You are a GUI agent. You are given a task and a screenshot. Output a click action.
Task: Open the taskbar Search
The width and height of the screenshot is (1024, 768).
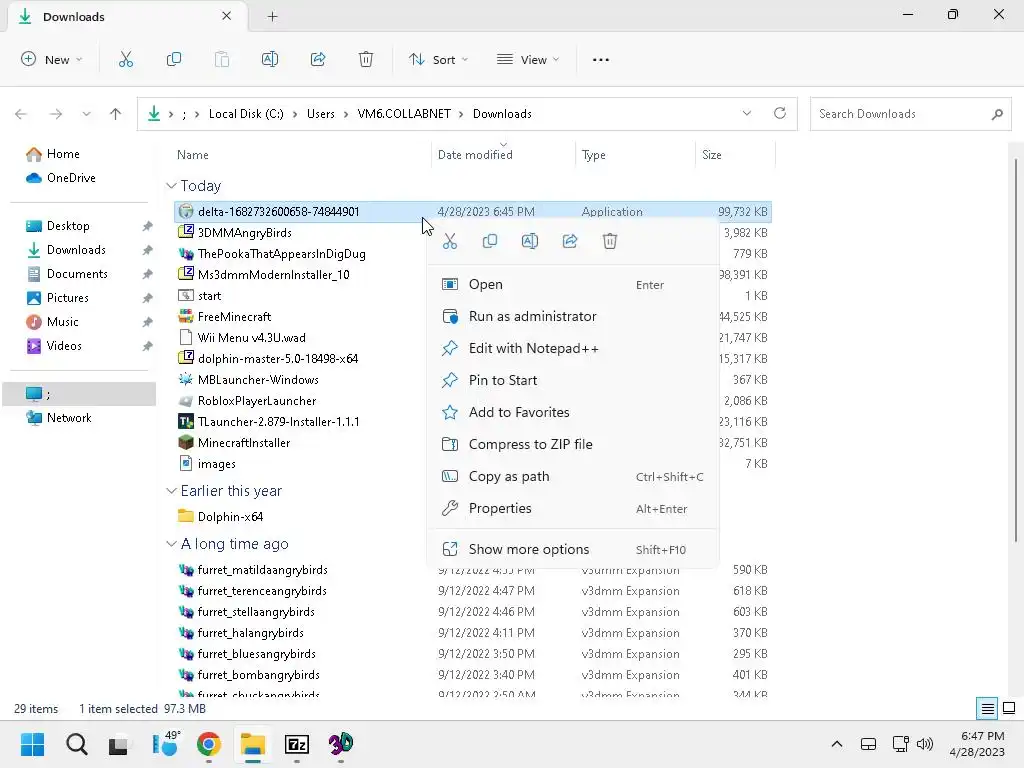point(76,744)
